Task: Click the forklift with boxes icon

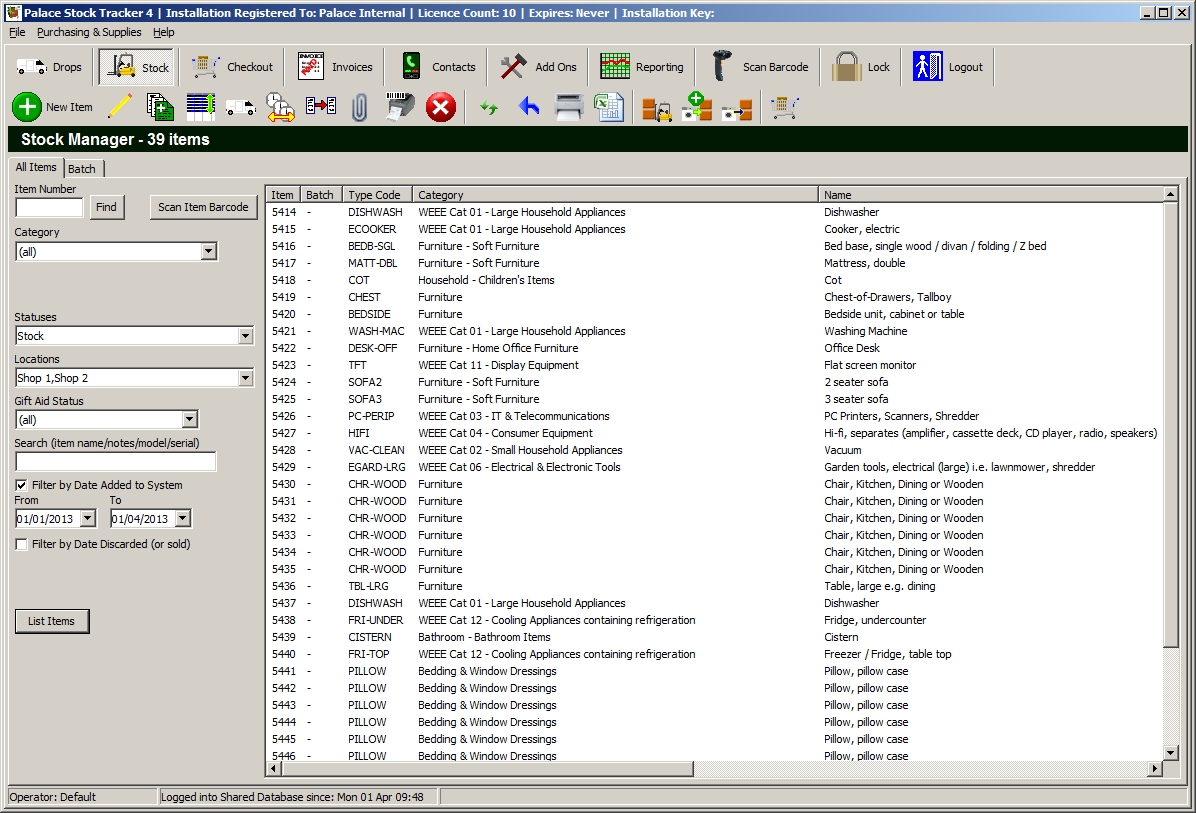Action: (657, 108)
